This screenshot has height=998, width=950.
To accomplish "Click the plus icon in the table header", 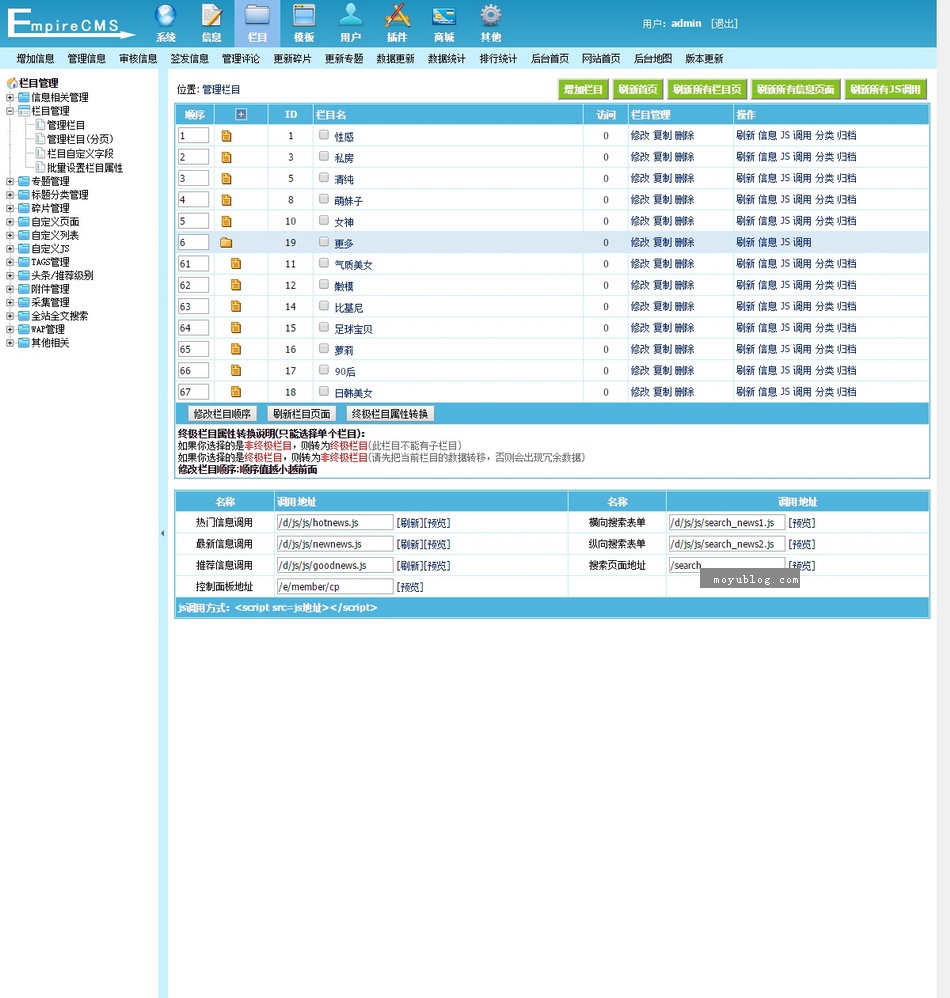I will click(x=241, y=115).
